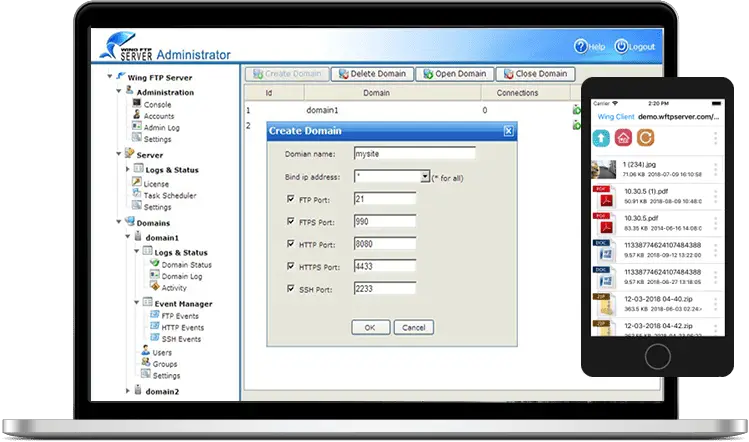Toggle the SSH Port checkbox
This screenshot has height=442, width=749.
click(290, 289)
